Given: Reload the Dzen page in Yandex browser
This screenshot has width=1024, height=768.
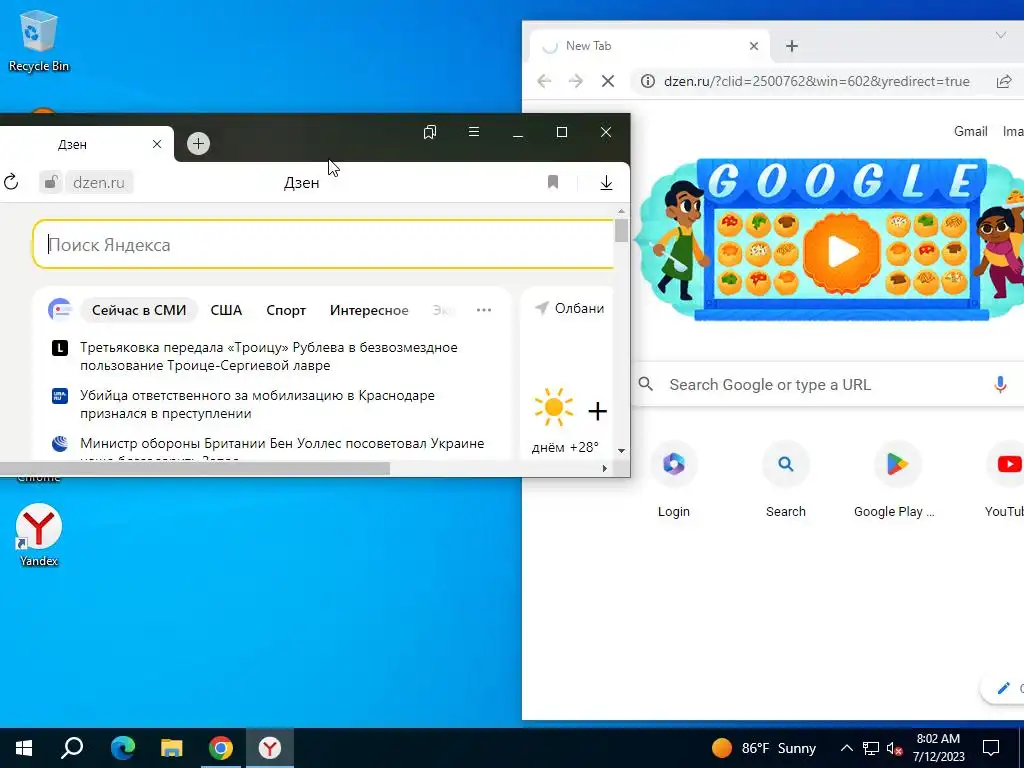Looking at the screenshot, I should [11, 182].
